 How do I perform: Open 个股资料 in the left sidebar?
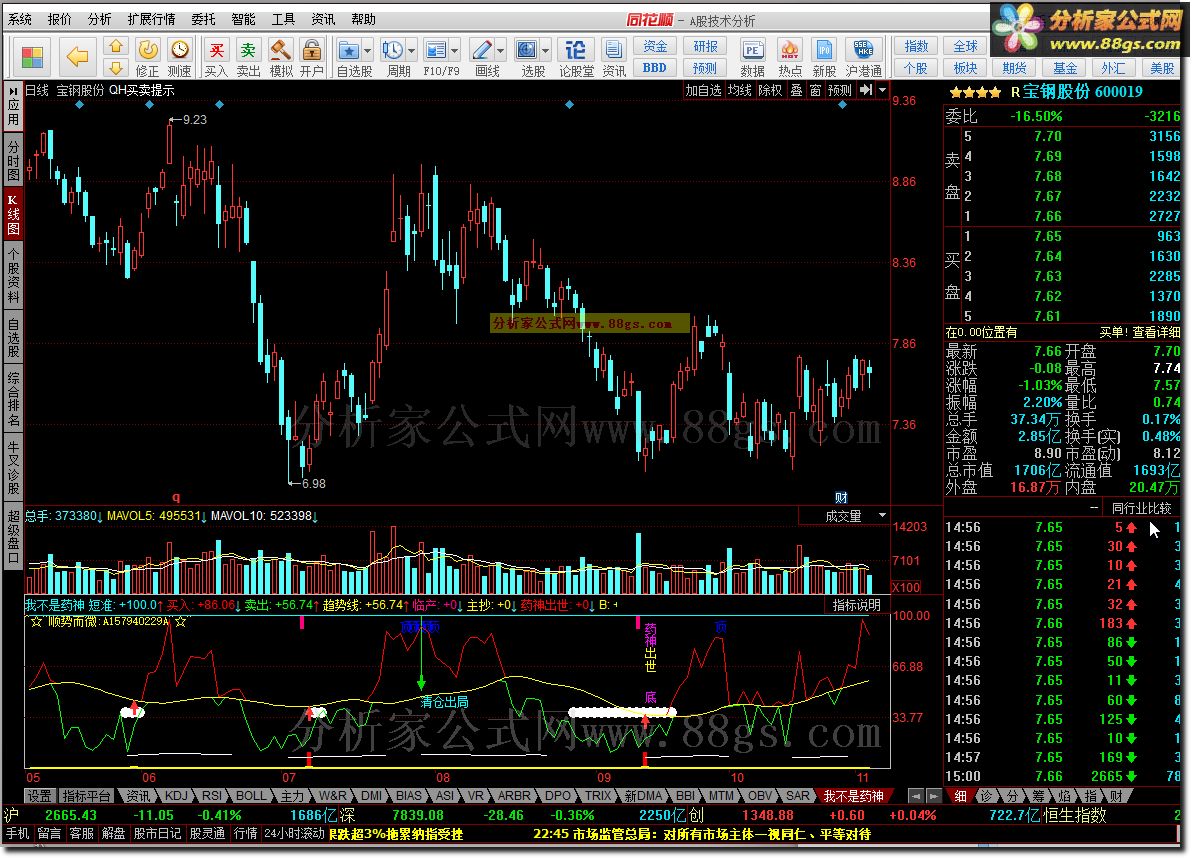(x=13, y=277)
